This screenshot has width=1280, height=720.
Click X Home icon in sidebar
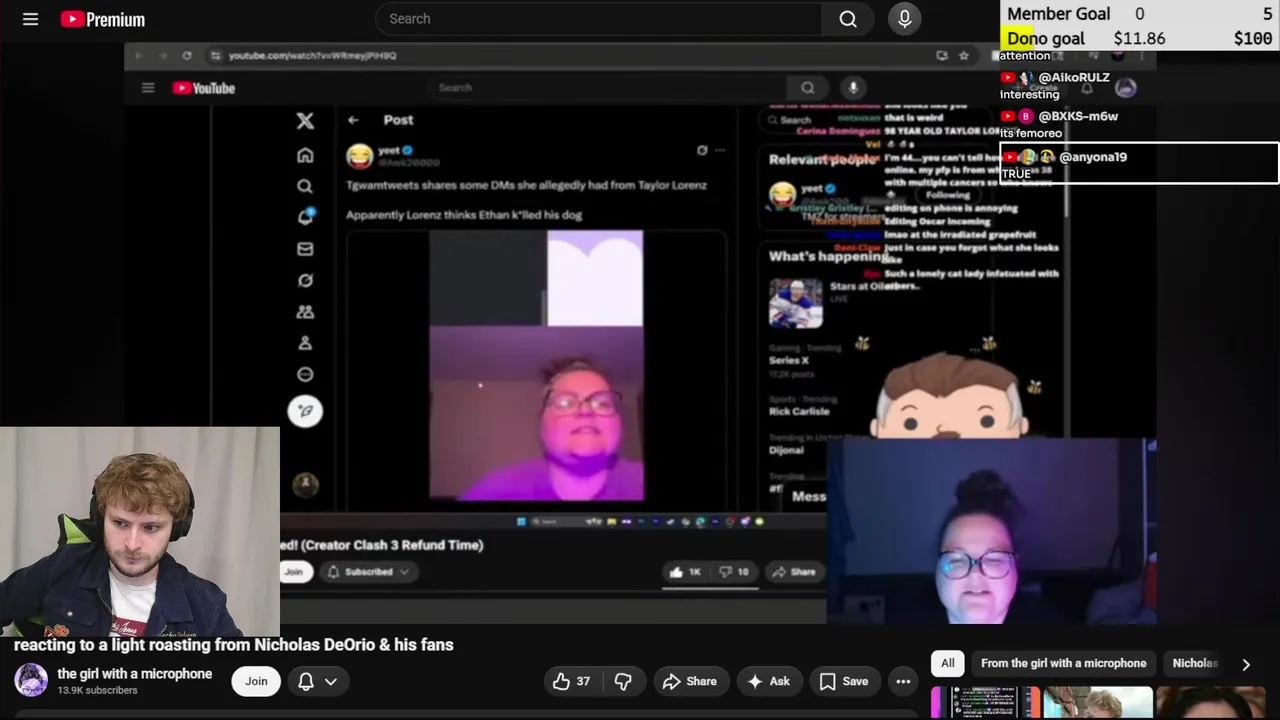305,155
